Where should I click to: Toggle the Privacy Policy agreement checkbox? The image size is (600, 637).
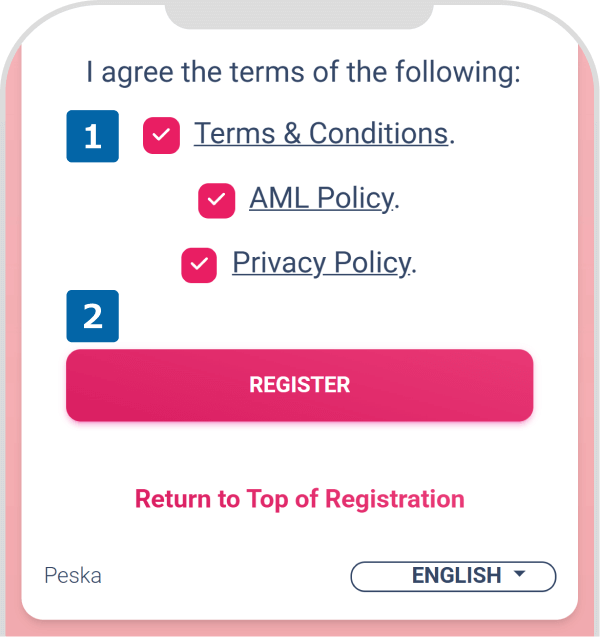coord(199,265)
